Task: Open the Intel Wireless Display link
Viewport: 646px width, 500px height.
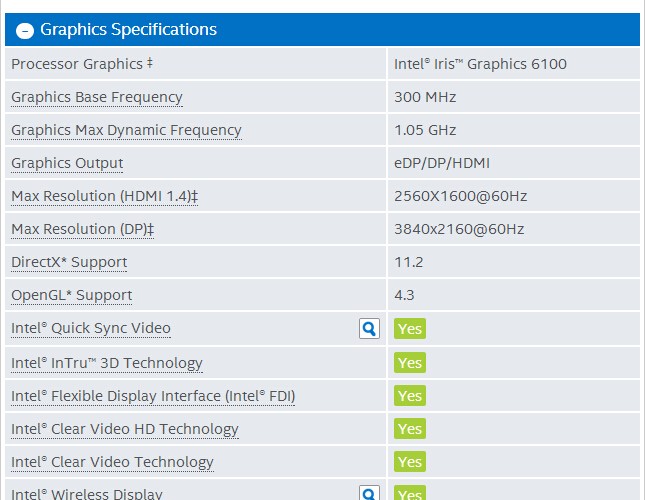Action: click(x=87, y=494)
